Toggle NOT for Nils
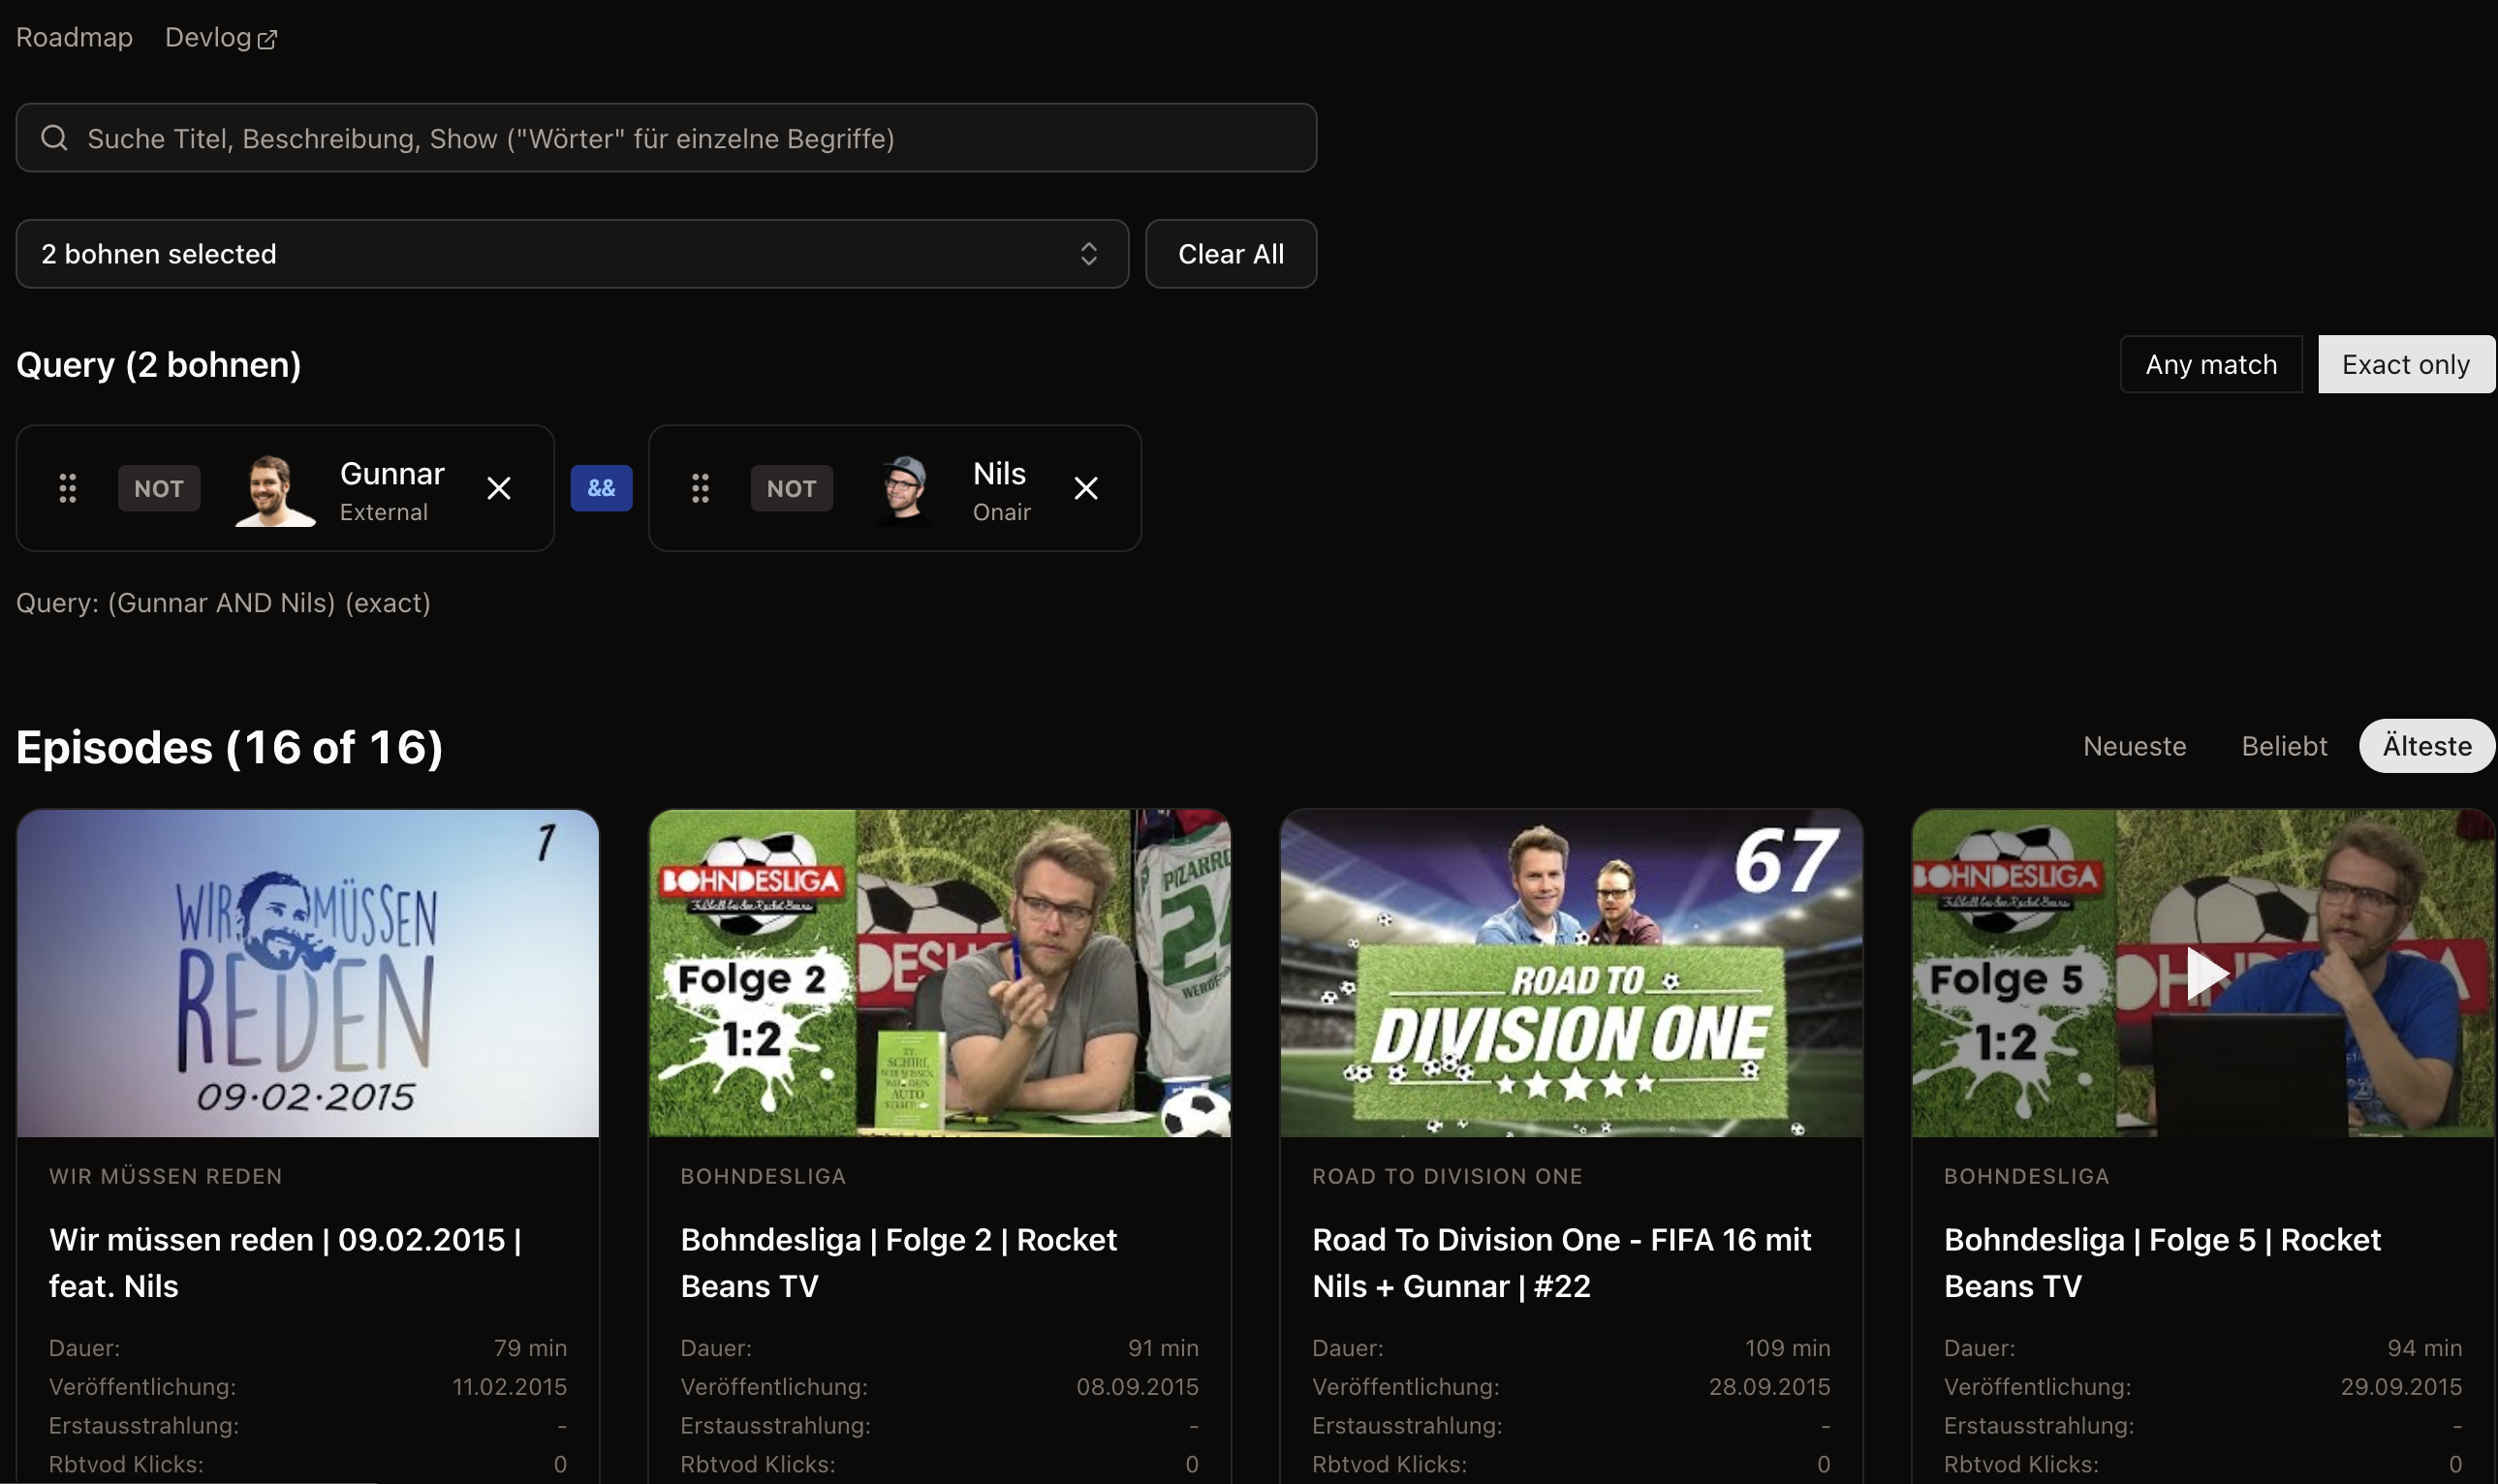2498x1484 pixels. (791, 488)
